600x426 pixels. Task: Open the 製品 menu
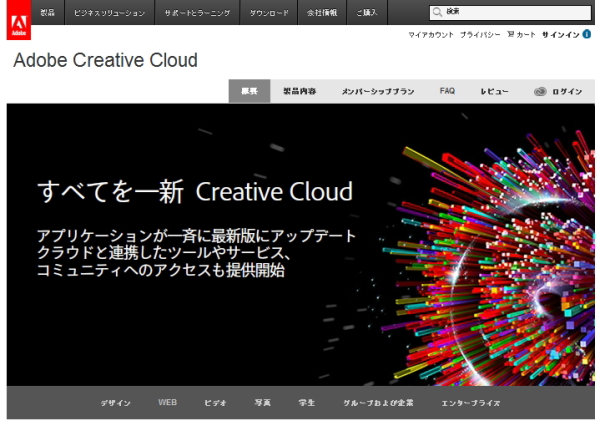(47, 13)
